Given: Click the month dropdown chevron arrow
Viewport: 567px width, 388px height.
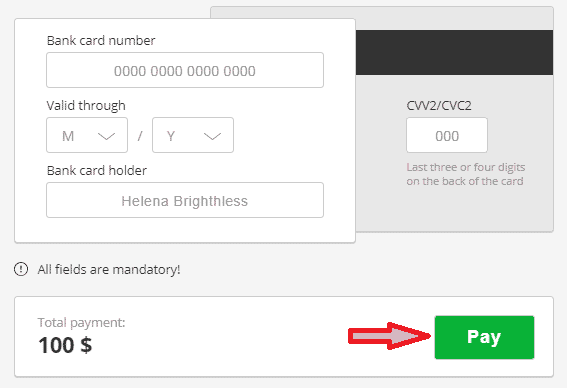Looking at the screenshot, I should pyautogui.click(x=106, y=136).
